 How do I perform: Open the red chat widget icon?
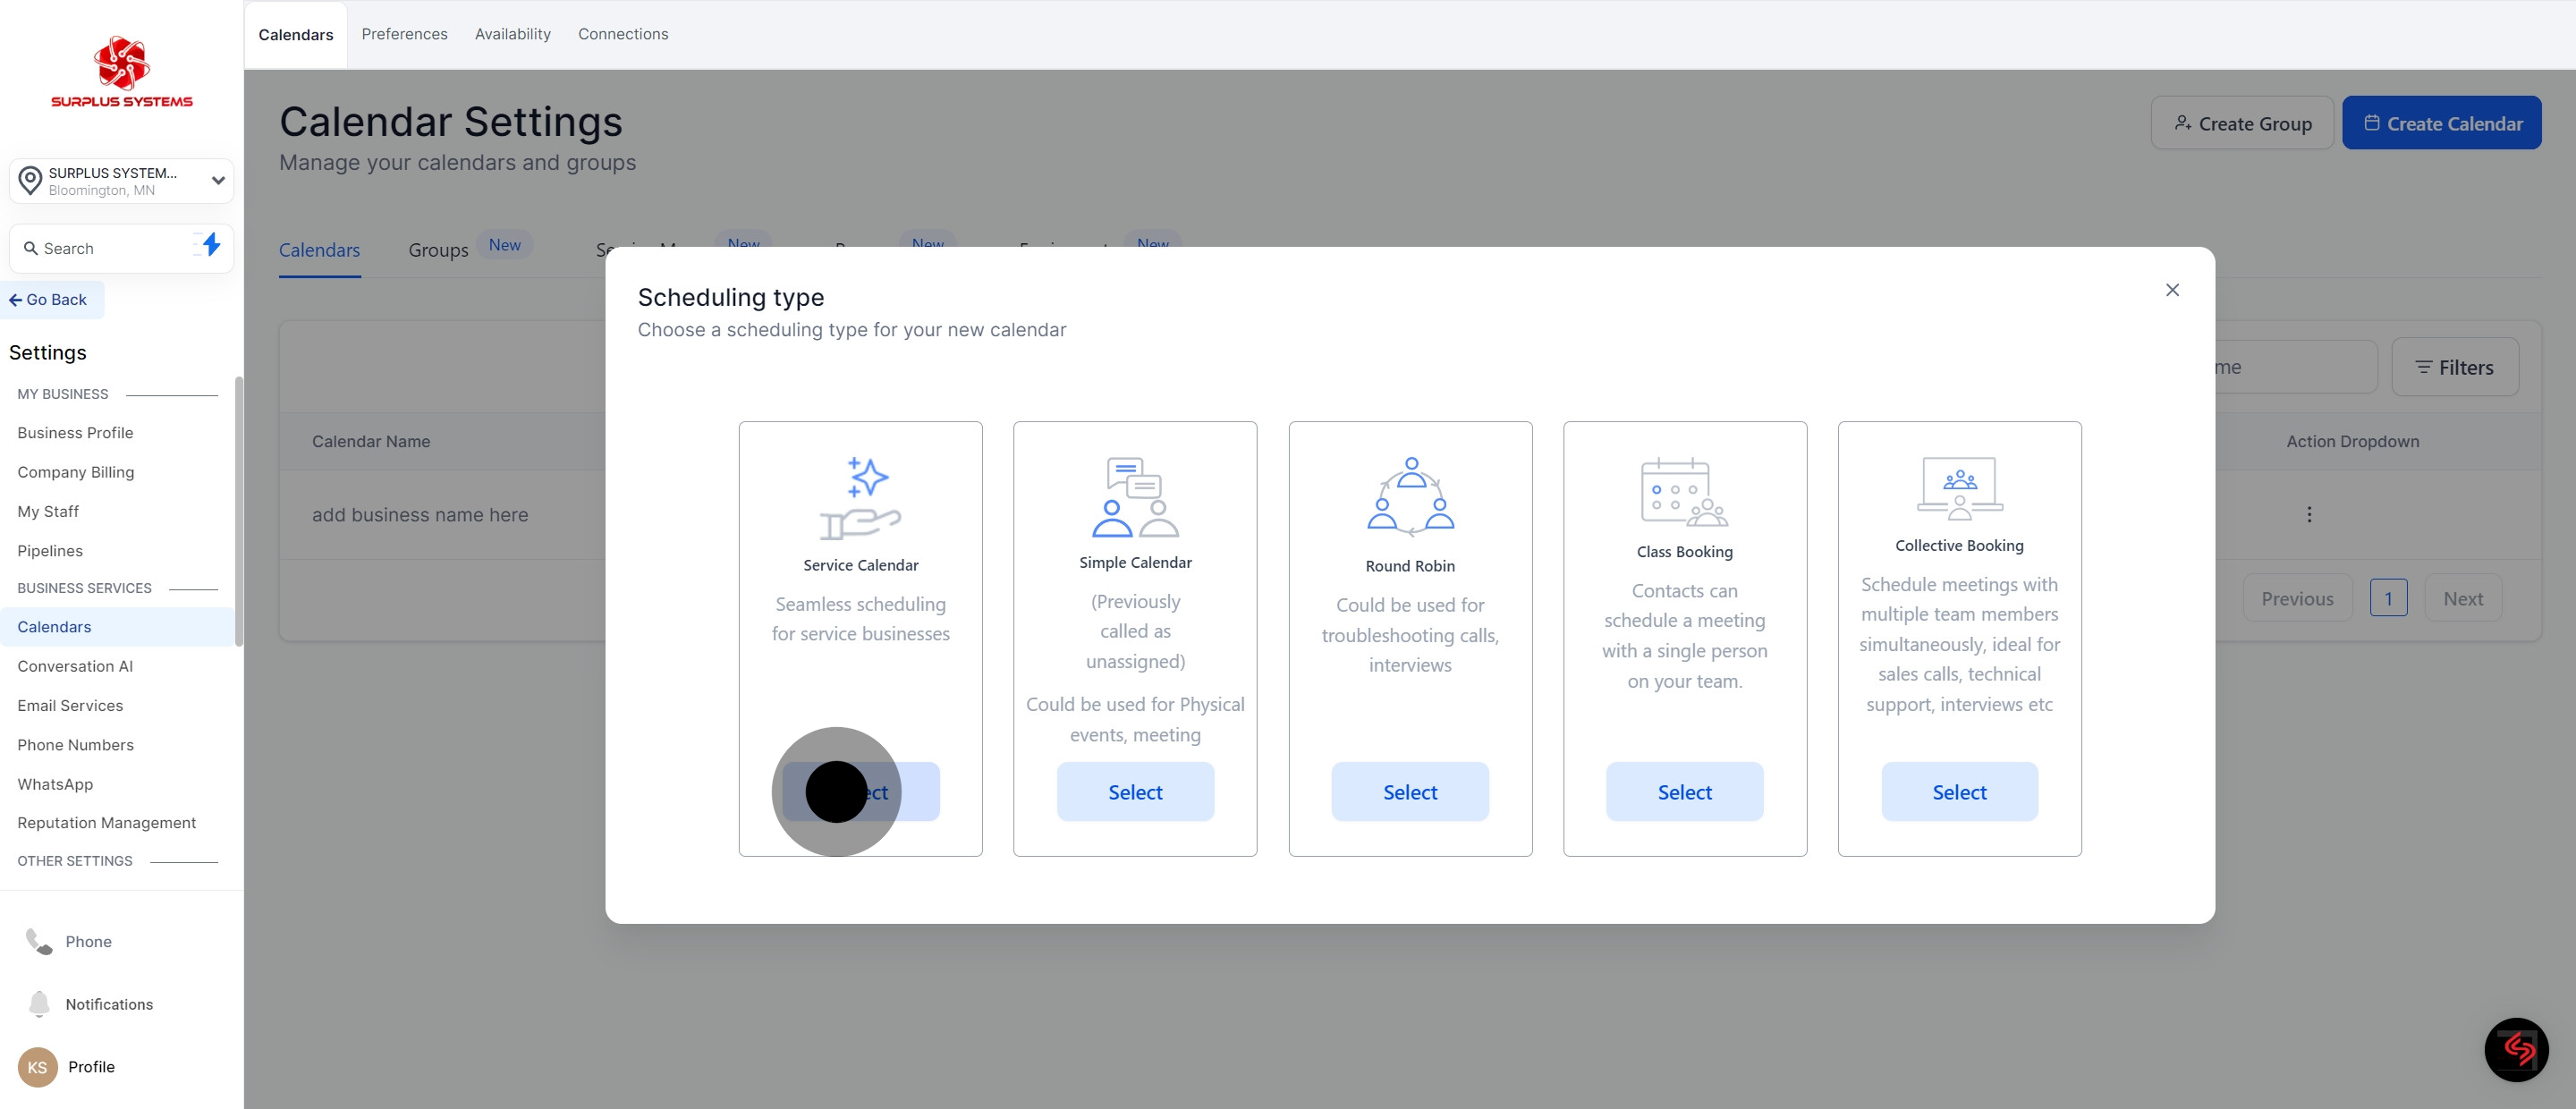[2516, 1049]
